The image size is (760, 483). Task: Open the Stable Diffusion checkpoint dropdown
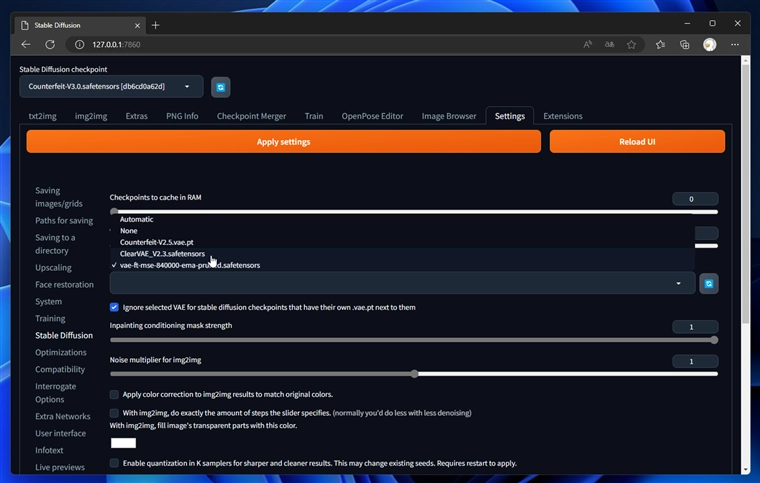click(x=111, y=87)
